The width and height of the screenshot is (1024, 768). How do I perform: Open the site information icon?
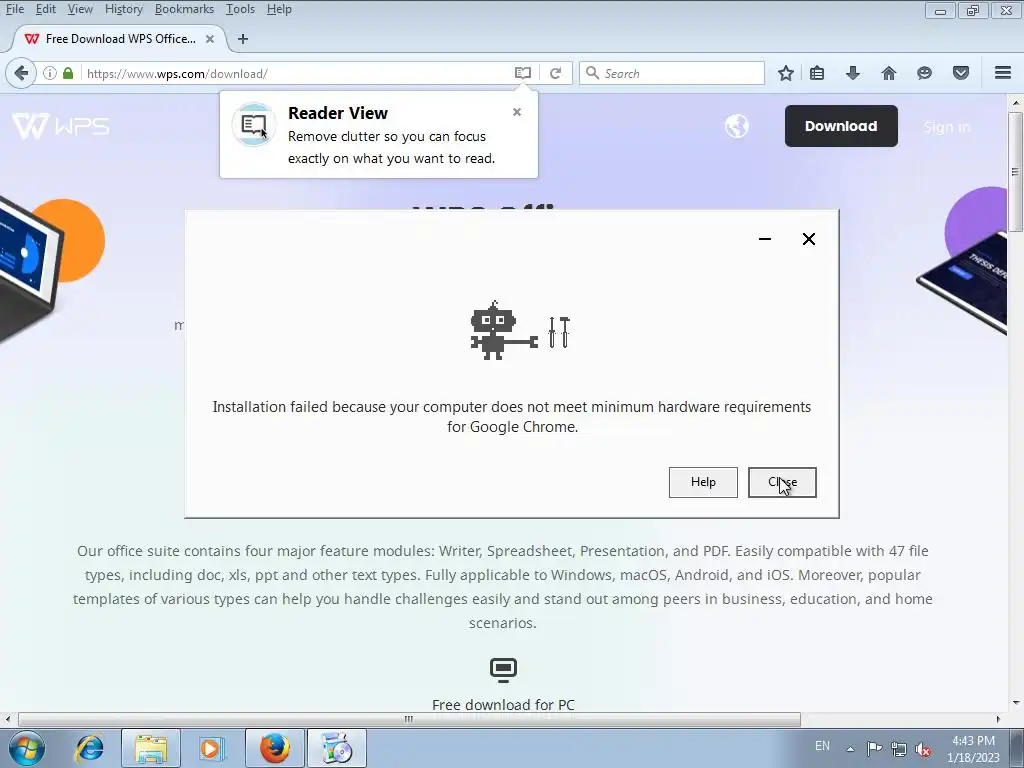pyautogui.click(x=50, y=73)
